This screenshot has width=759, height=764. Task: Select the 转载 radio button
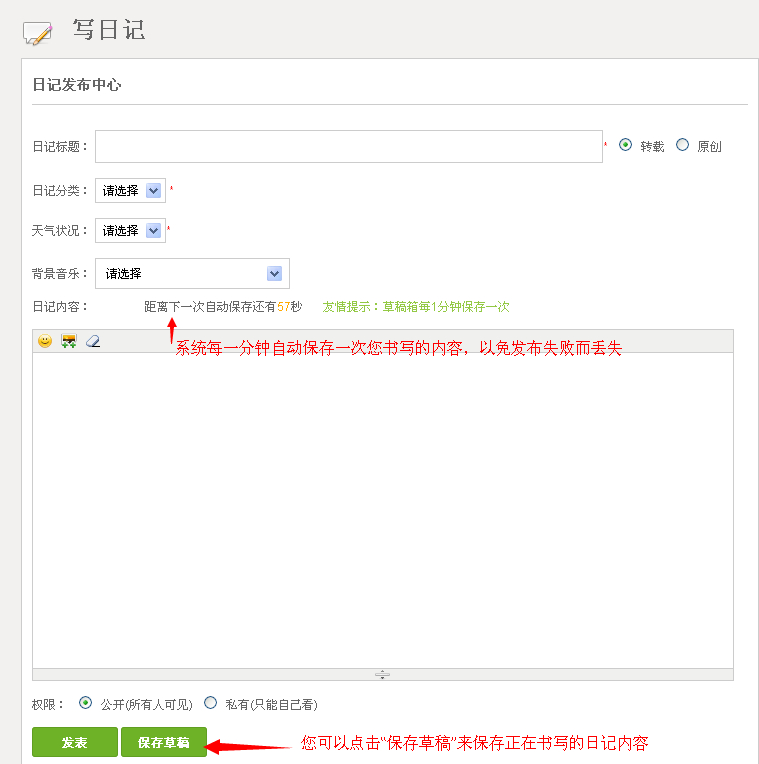[626, 145]
